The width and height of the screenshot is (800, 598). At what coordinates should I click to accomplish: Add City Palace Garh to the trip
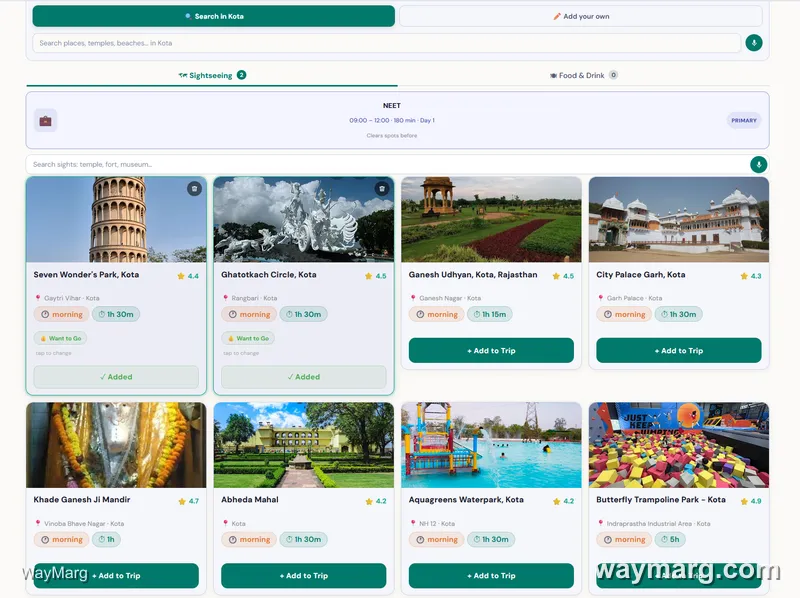[x=679, y=351]
